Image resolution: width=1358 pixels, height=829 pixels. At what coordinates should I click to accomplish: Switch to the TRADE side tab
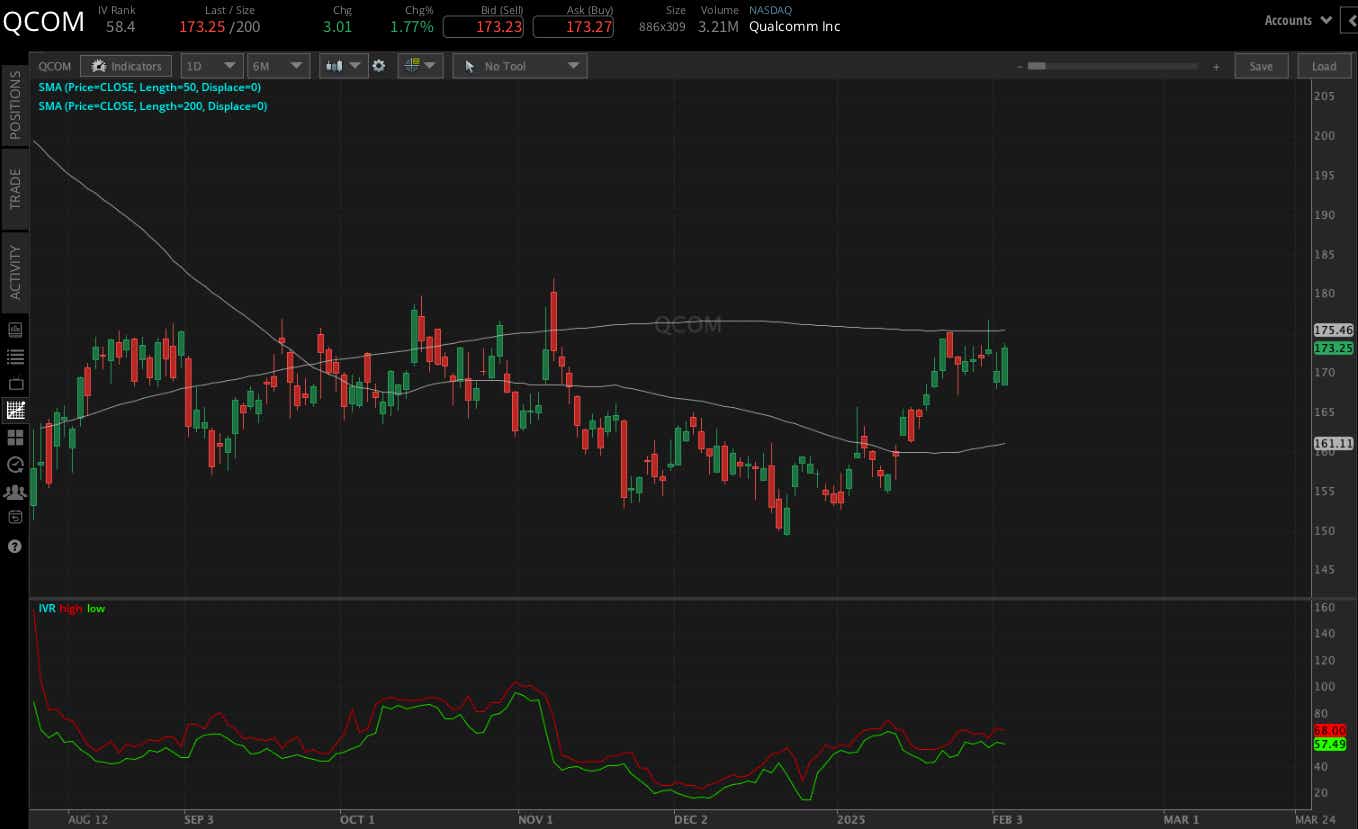point(15,188)
